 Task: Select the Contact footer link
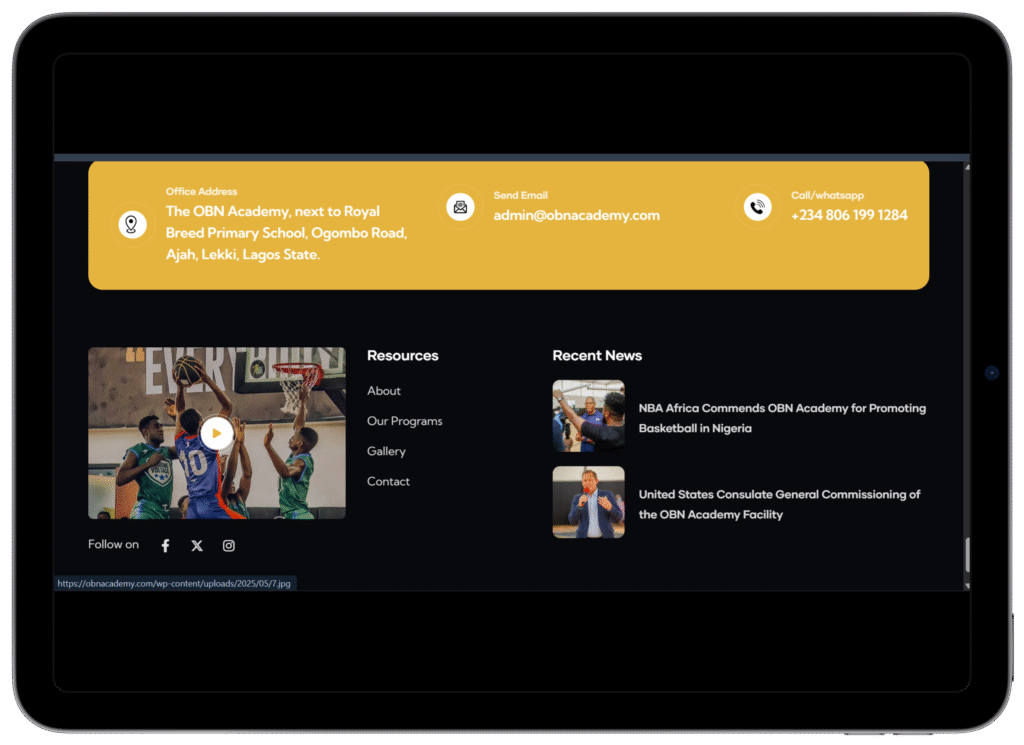click(388, 481)
